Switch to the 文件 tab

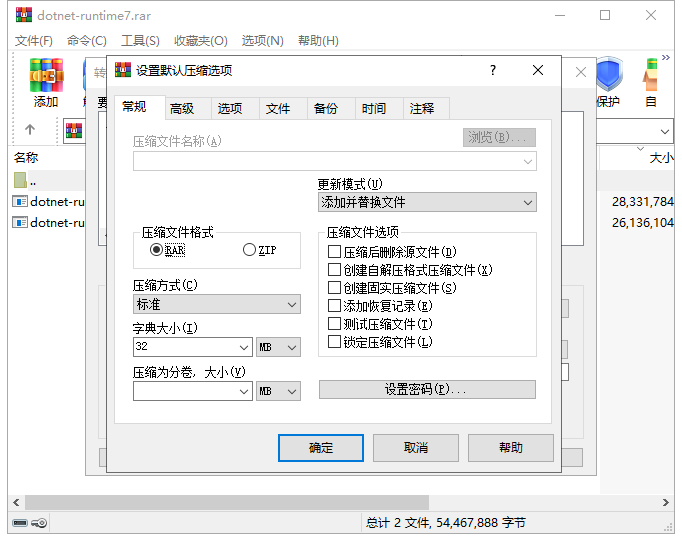(277, 108)
